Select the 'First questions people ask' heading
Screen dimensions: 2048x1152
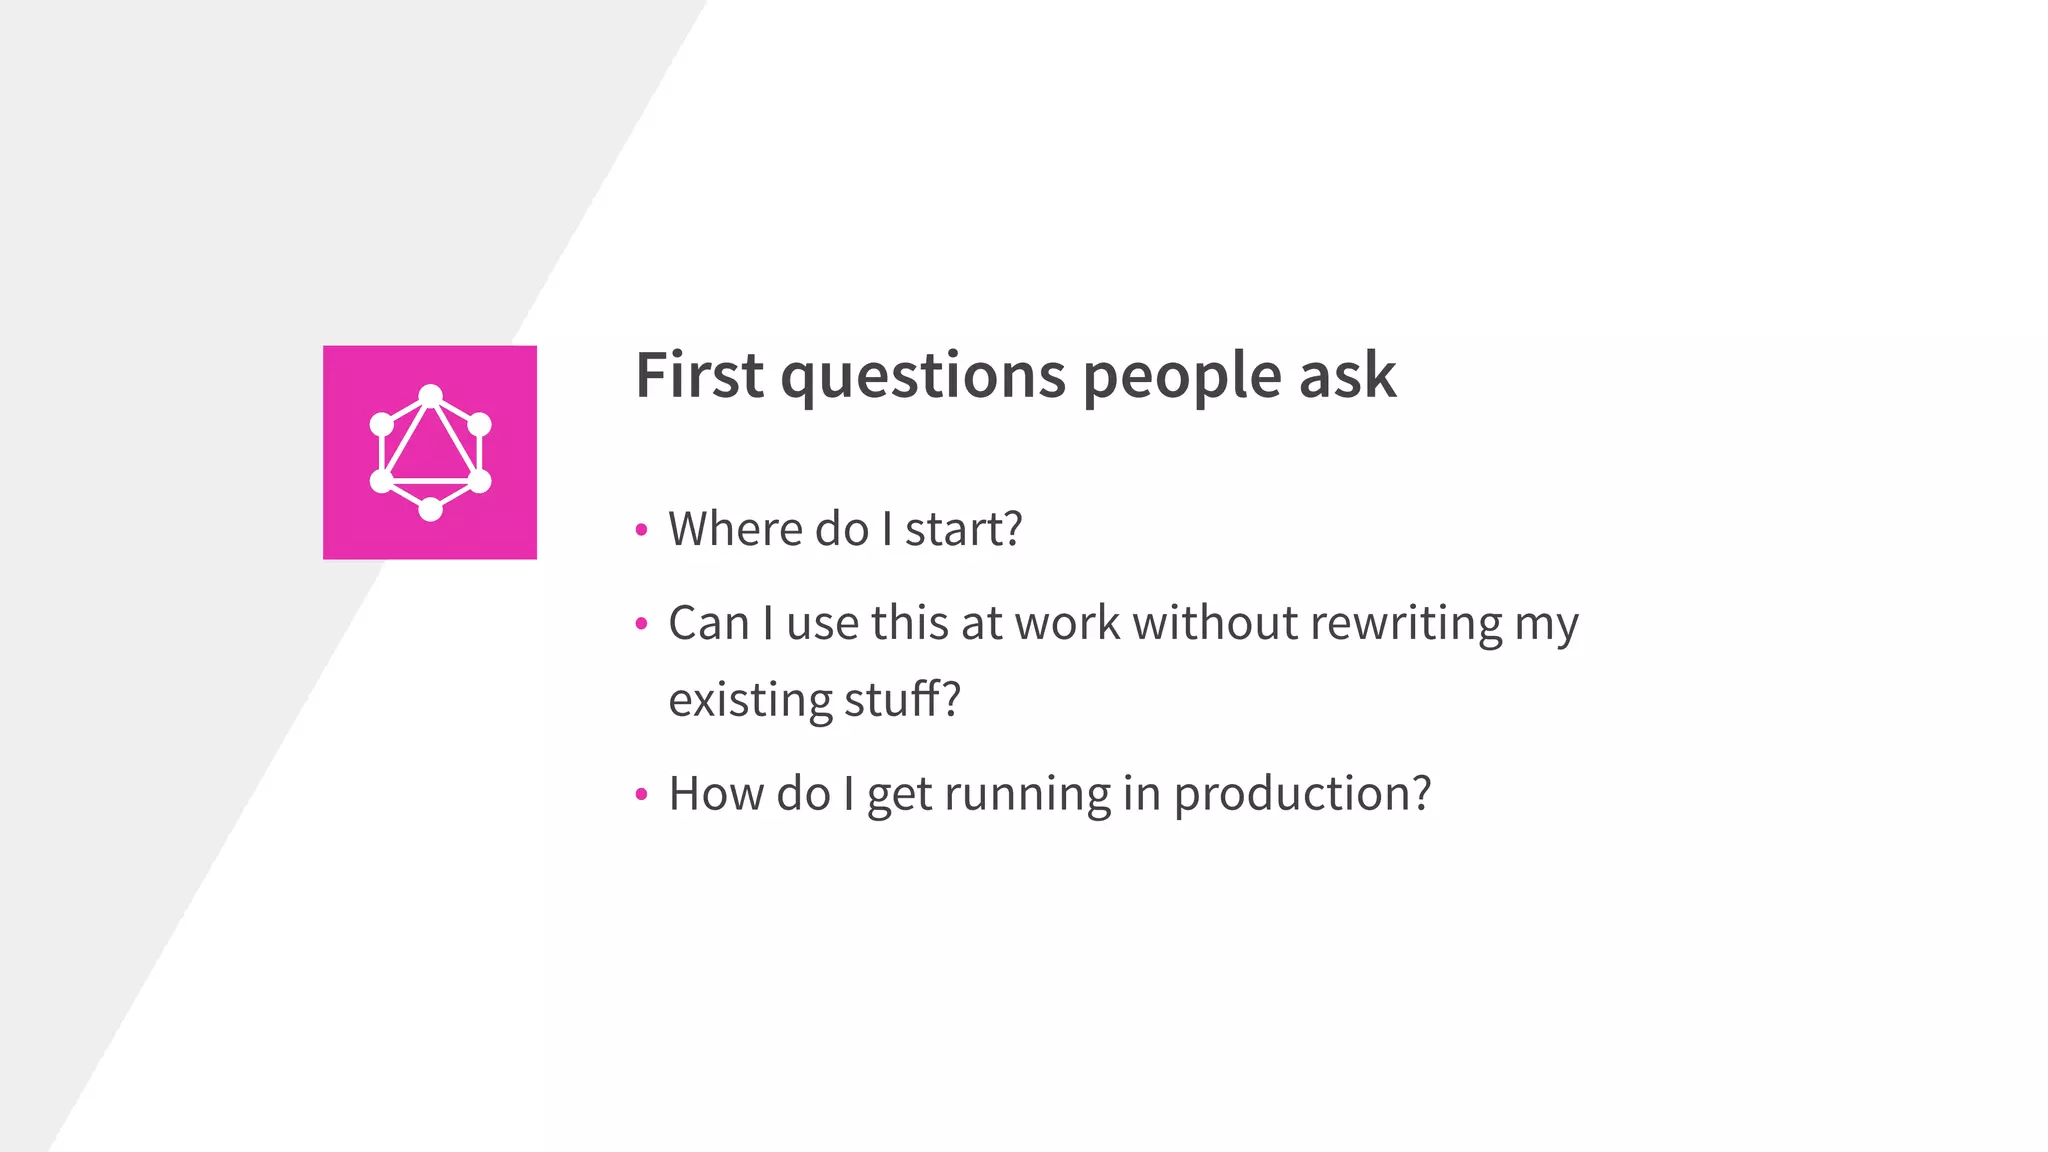point(1015,376)
